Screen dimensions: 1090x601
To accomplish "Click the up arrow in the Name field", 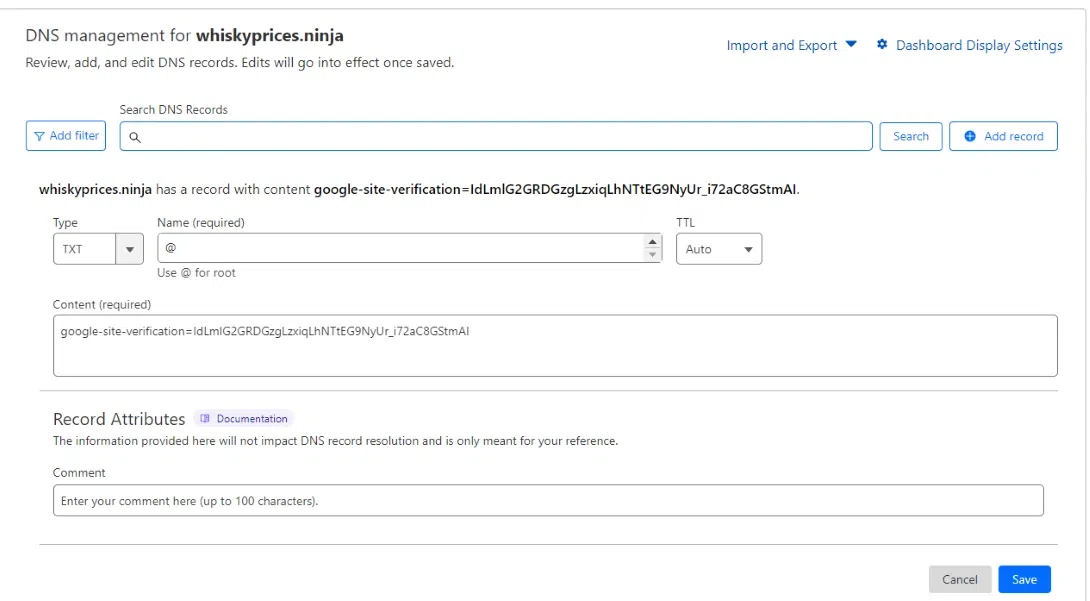I will coord(653,242).
